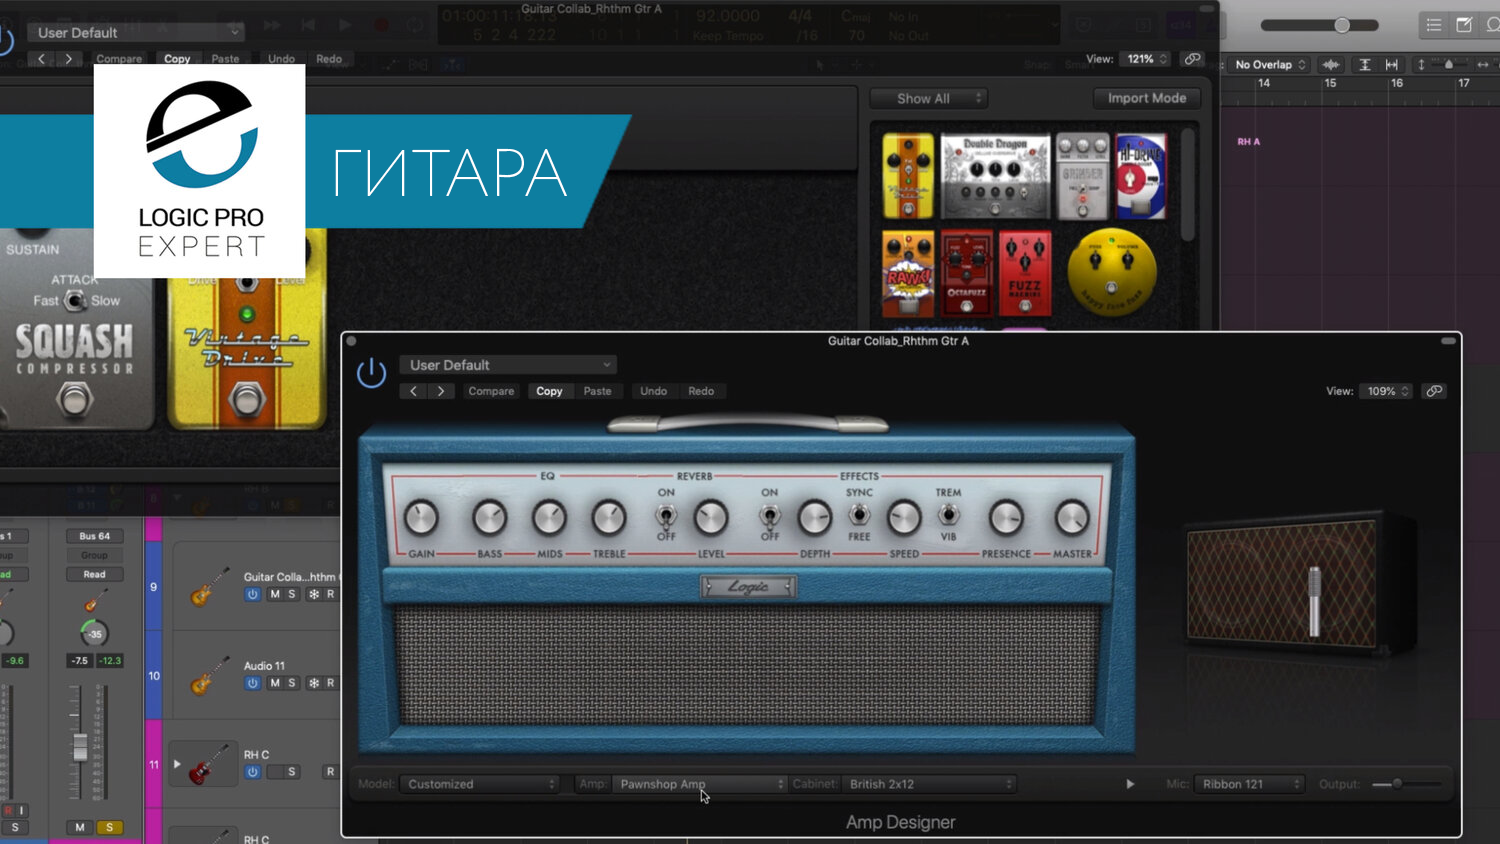Image resolution: width=1500 pixels, height=844 pixels.
Task: Click the Bus 64 volume fader
Action: click(81, 747)
